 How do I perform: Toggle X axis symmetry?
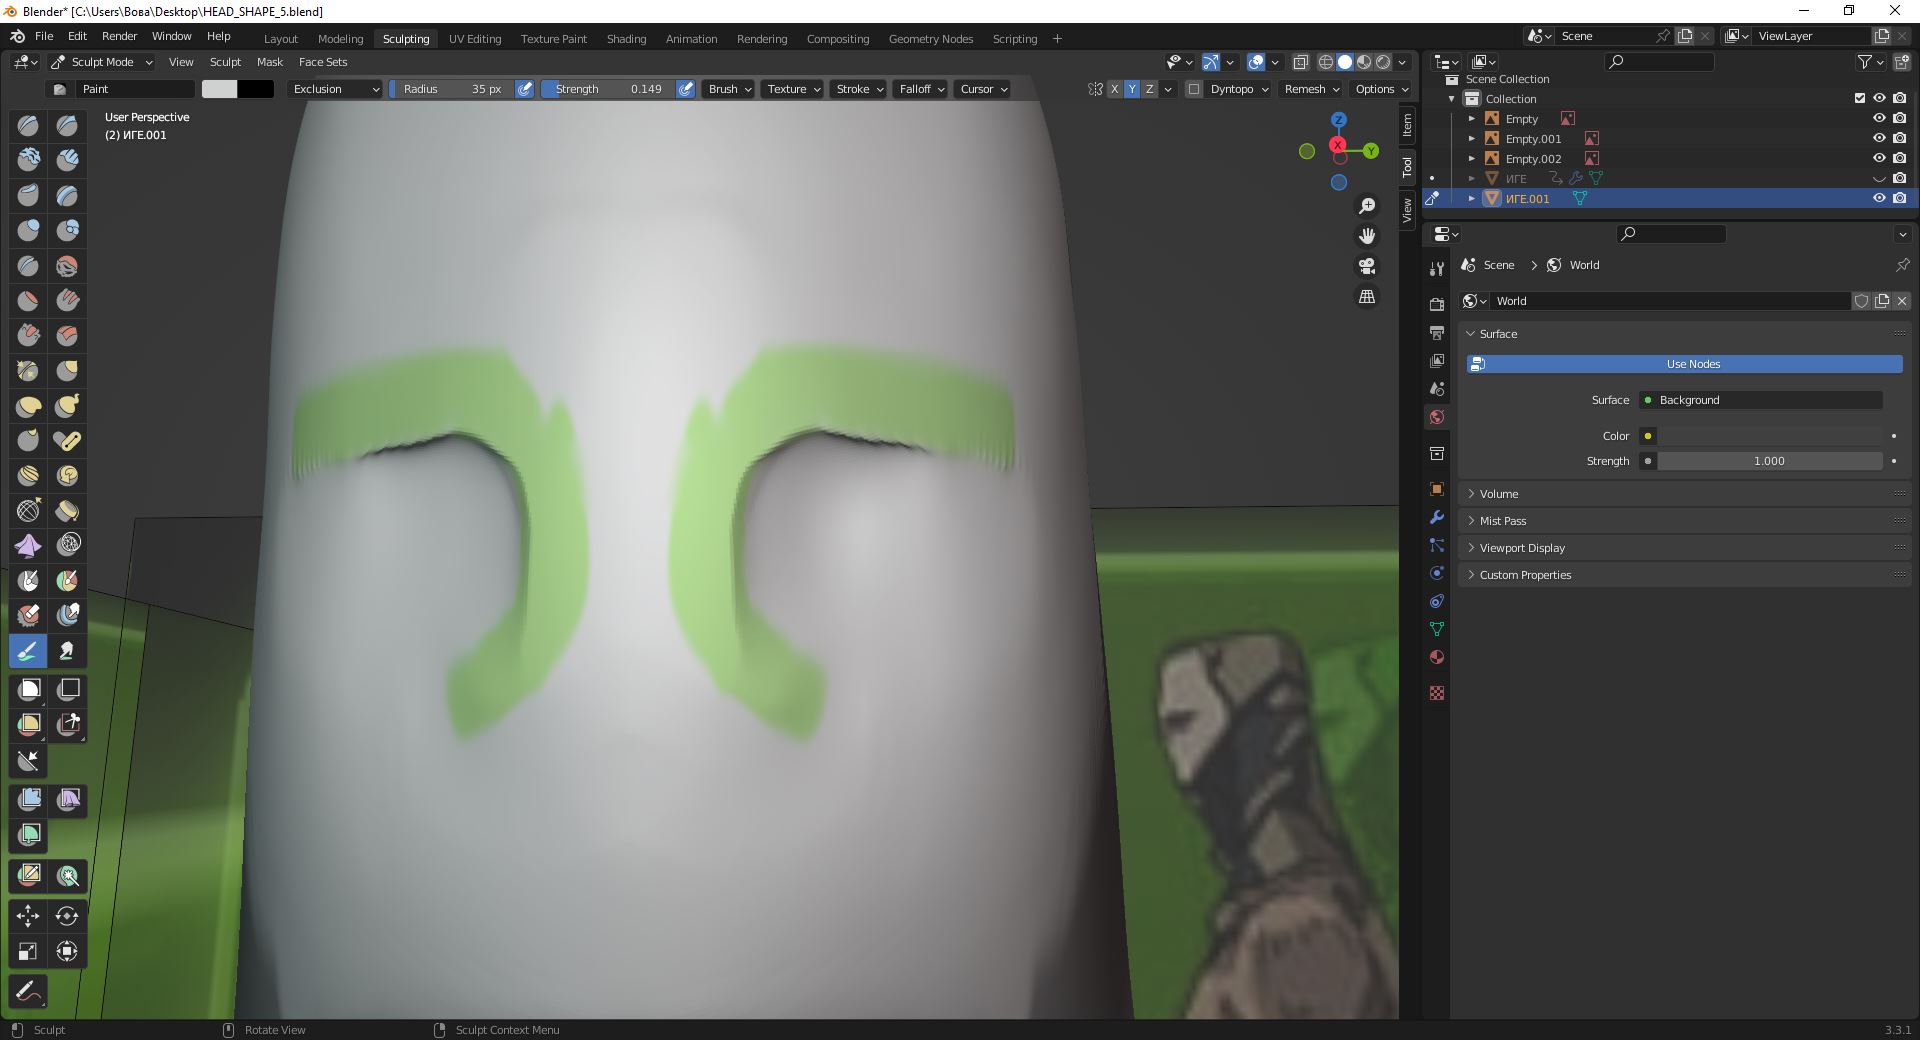[x=1114, y=89]
